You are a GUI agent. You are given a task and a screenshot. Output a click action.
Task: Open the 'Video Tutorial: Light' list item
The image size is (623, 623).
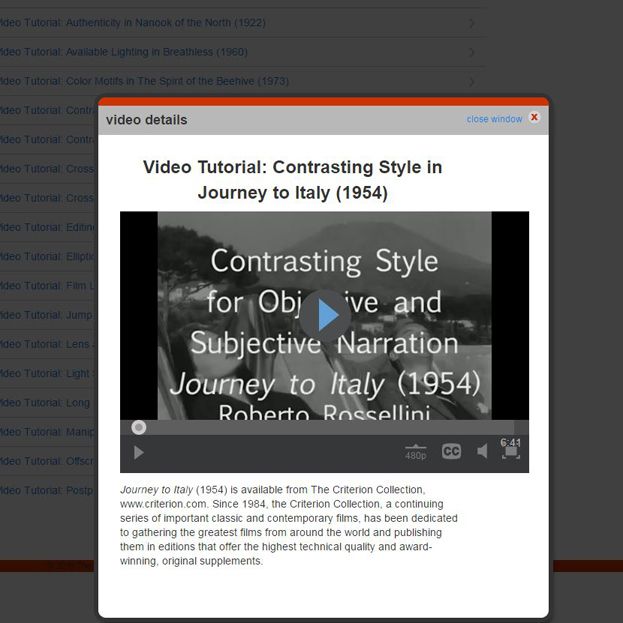click(x=47, y=373)
